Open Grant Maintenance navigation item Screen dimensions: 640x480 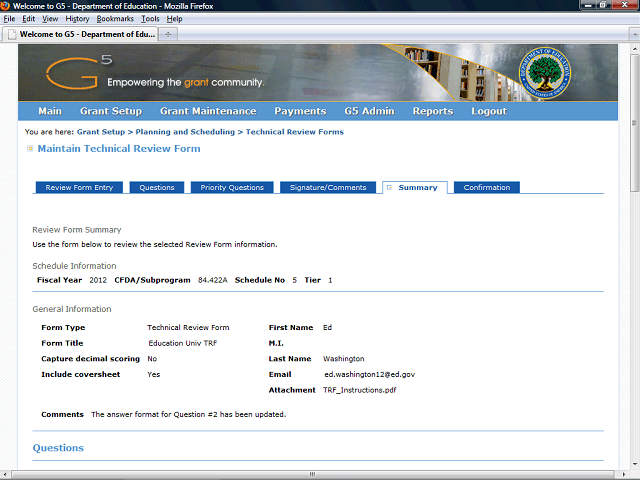click(x=208, y=111)
